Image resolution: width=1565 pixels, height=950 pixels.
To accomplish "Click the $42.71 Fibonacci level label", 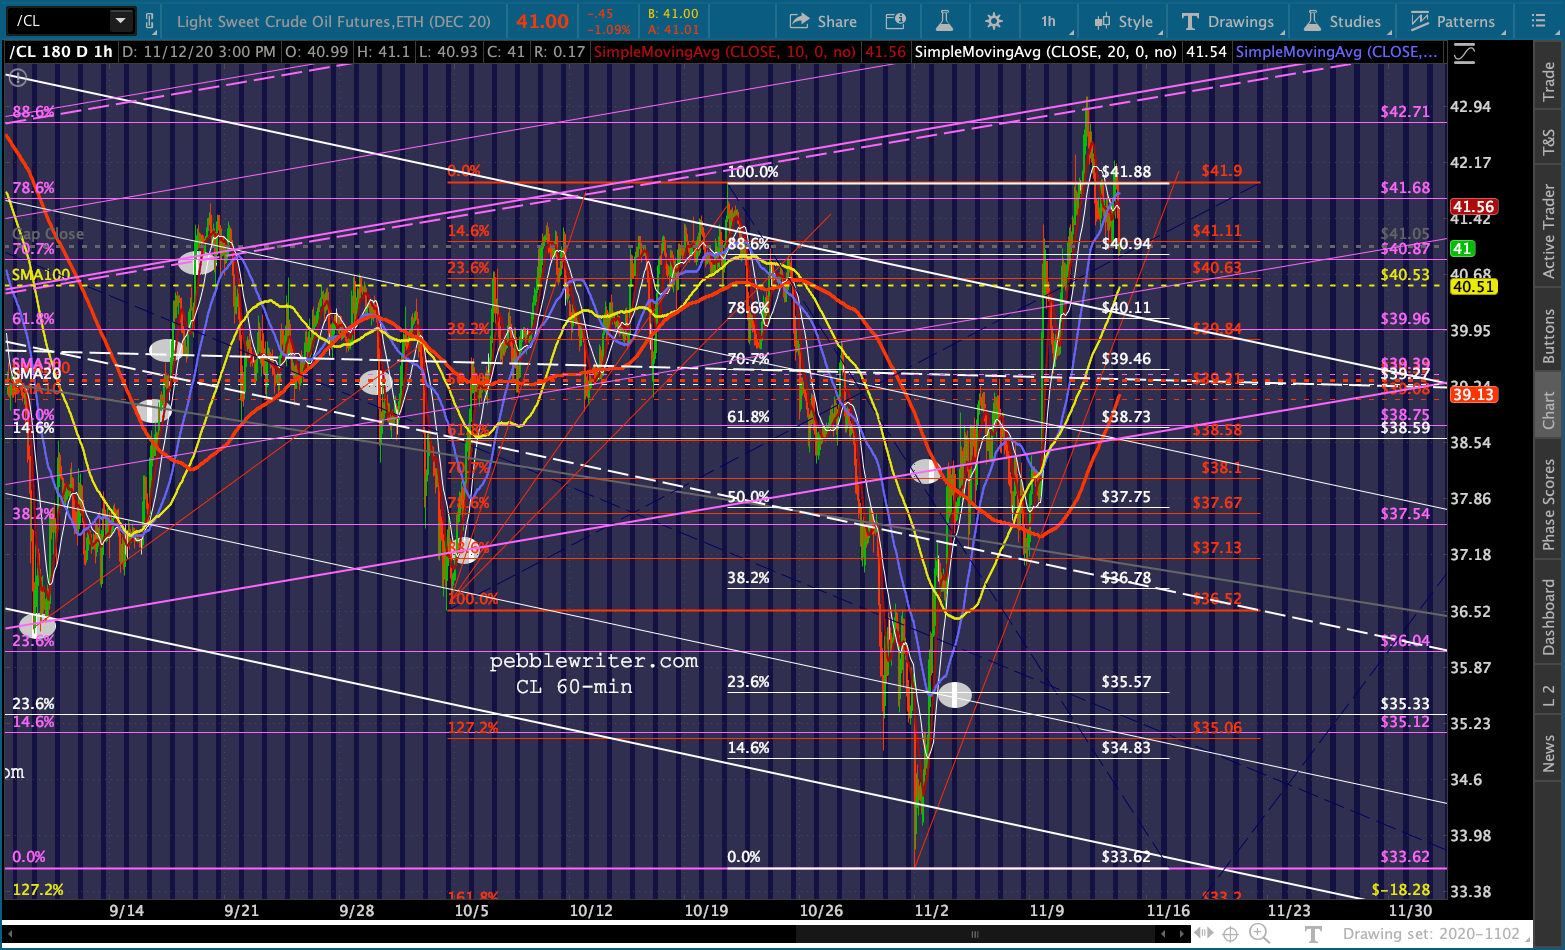I will point(1405,111).
